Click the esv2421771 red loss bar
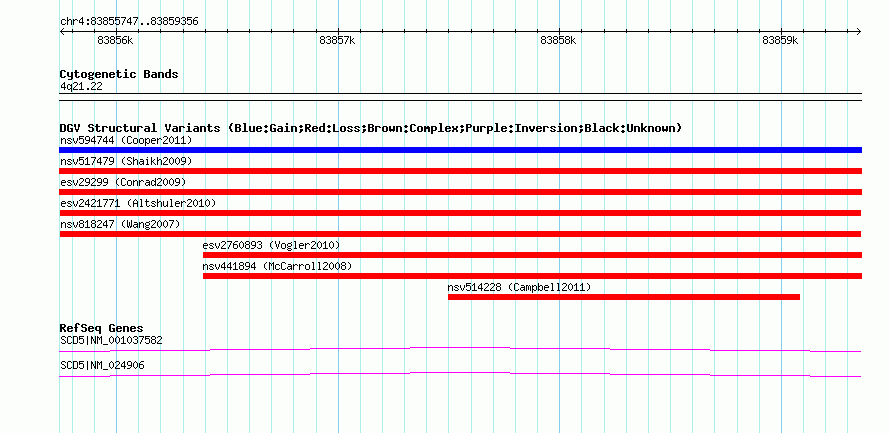This screenshot has width=890, height=433. click(x=460, y=213)
